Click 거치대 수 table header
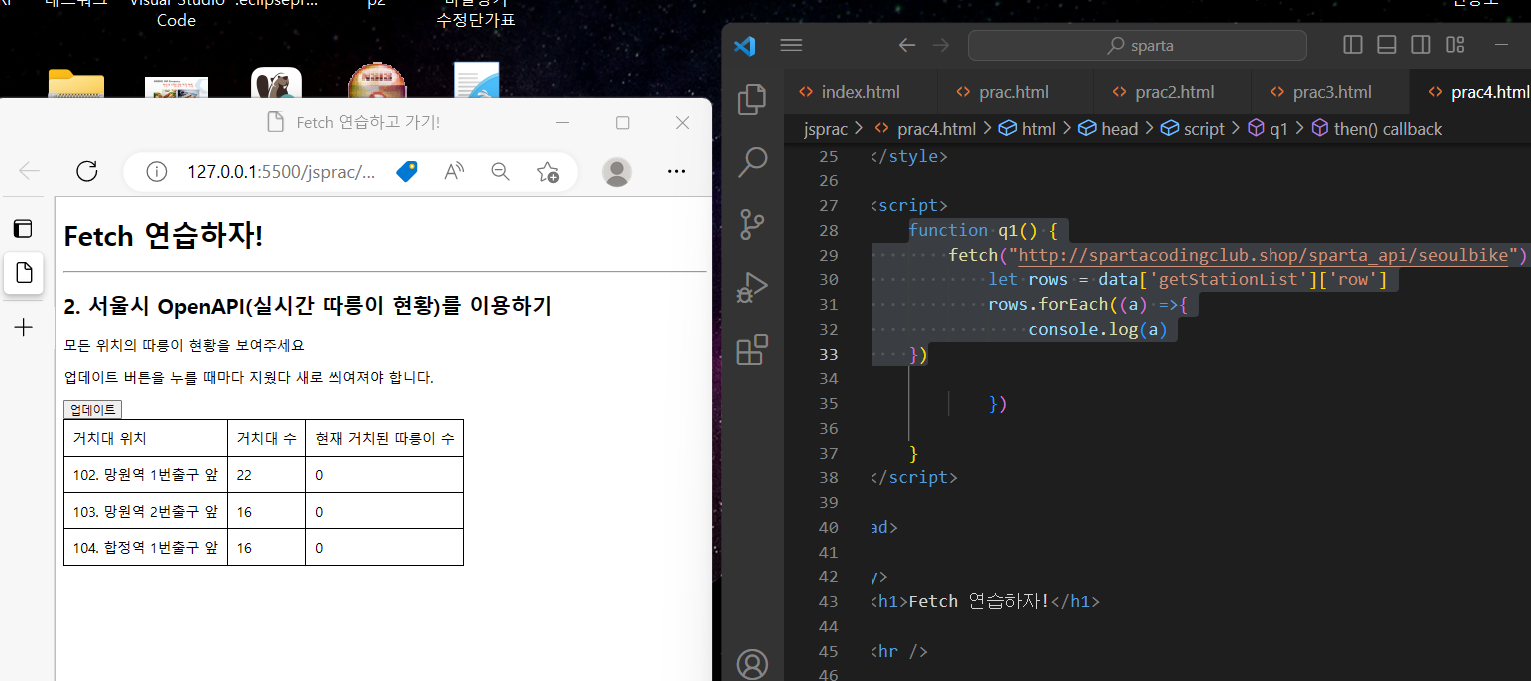This screenshot has width=1531, height=681. pos(266,438)
